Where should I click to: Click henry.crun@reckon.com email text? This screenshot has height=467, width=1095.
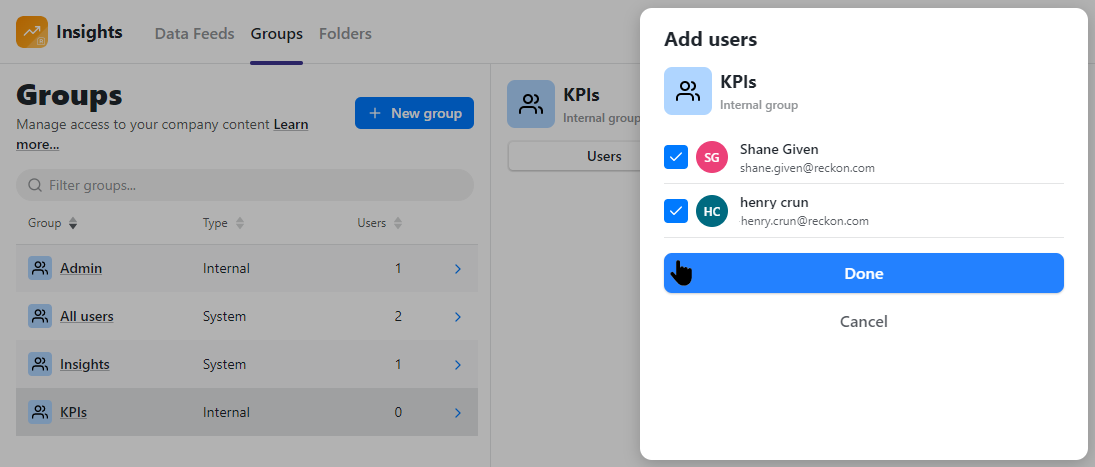click(804, 221)
